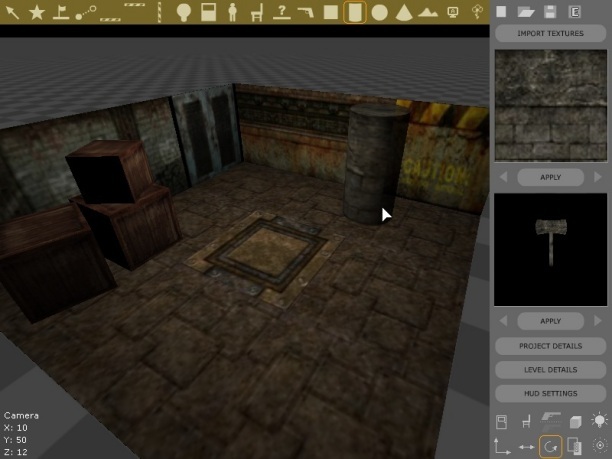Switch to door category in bottom panel
Screen dimensions: 612x459
click(x=502, y=422)
